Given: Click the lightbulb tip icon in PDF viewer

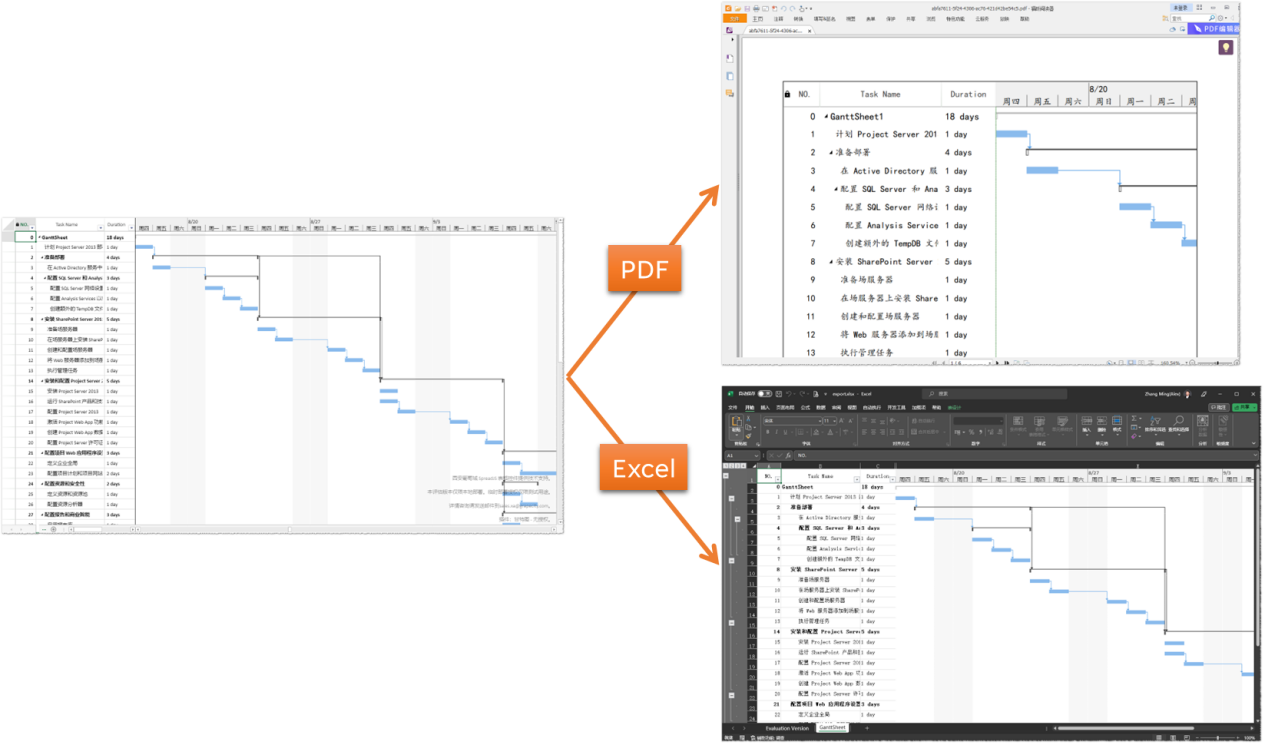Looking at the screenshot, I should [x=1225, y=47].
